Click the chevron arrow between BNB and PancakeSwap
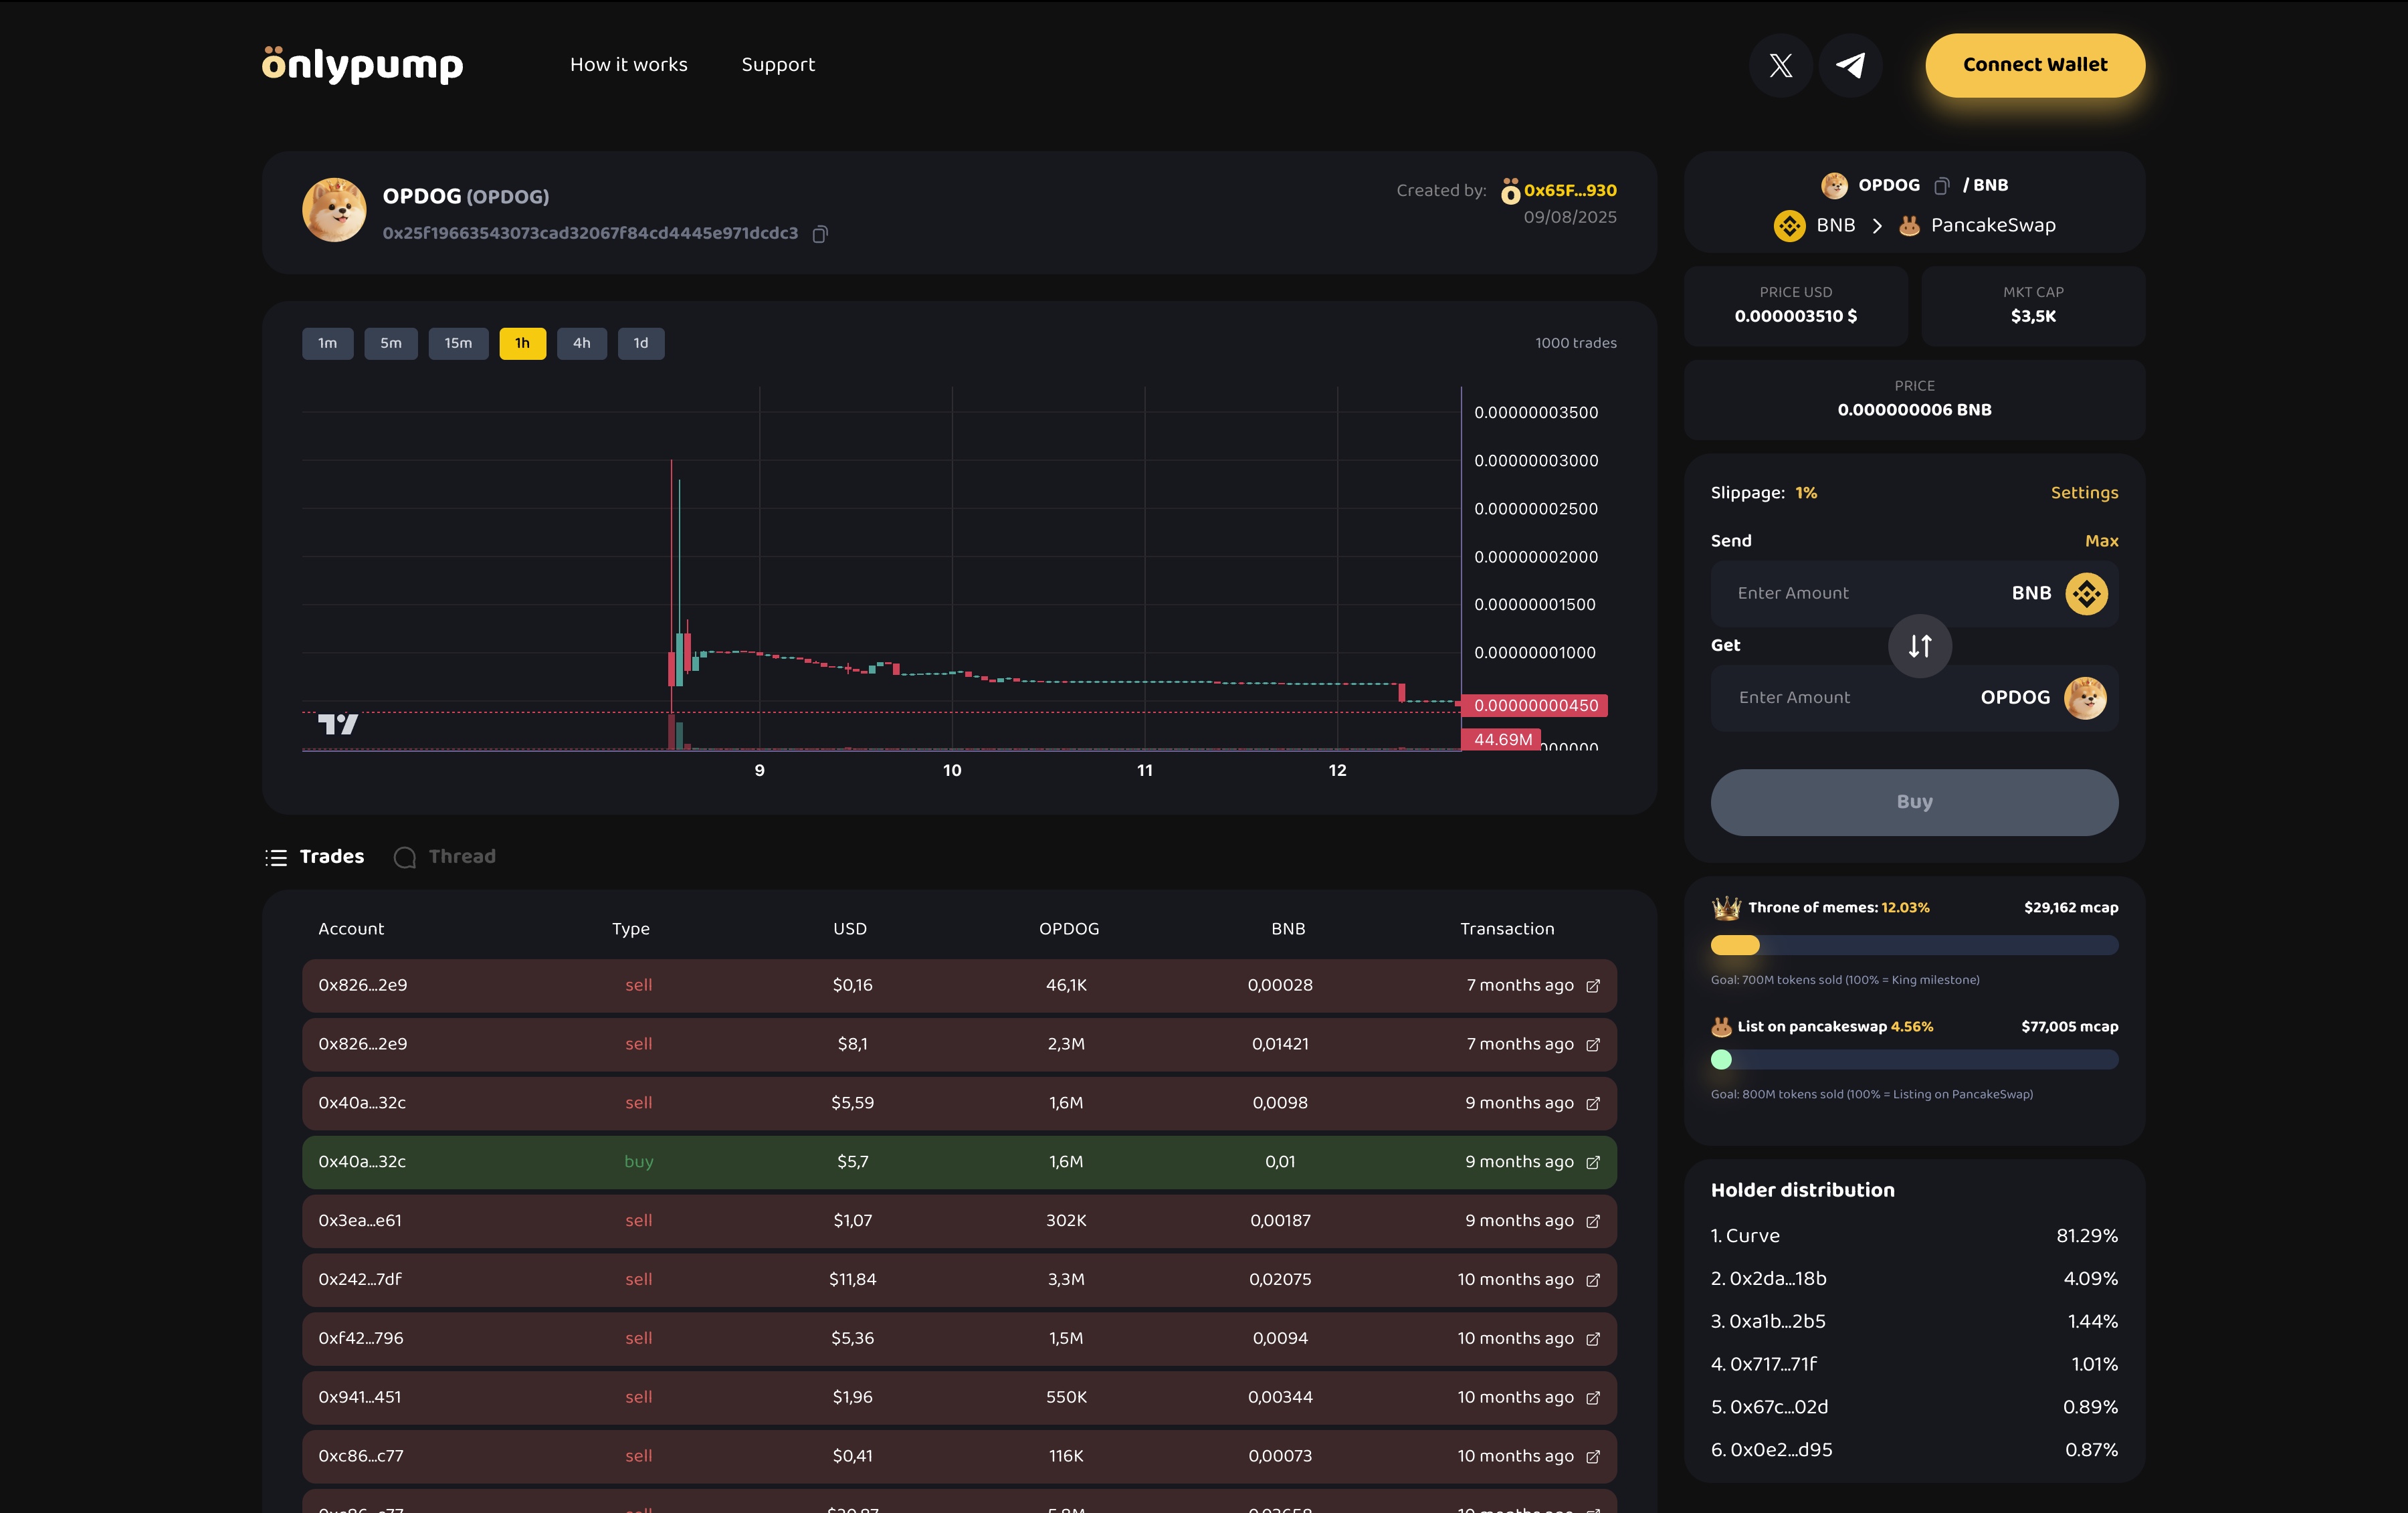The height and width of the screenshot is (1513, 2408). [1877, 225]
